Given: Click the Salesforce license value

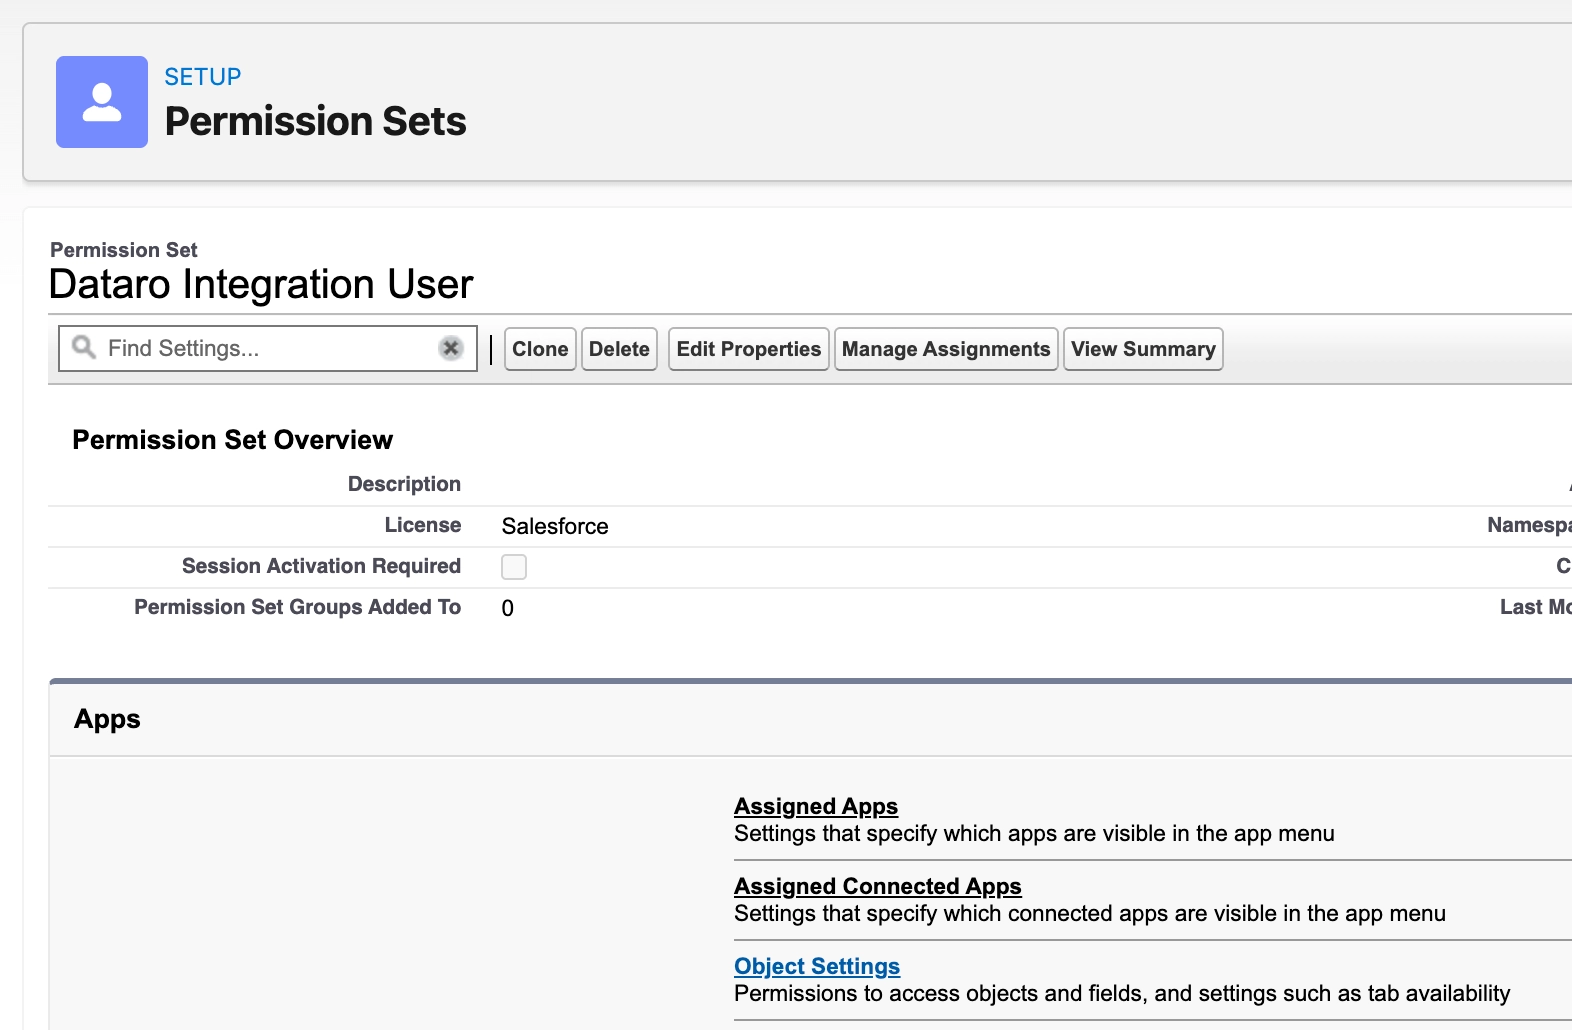Looking at the screenshot, I should [555, 526].
